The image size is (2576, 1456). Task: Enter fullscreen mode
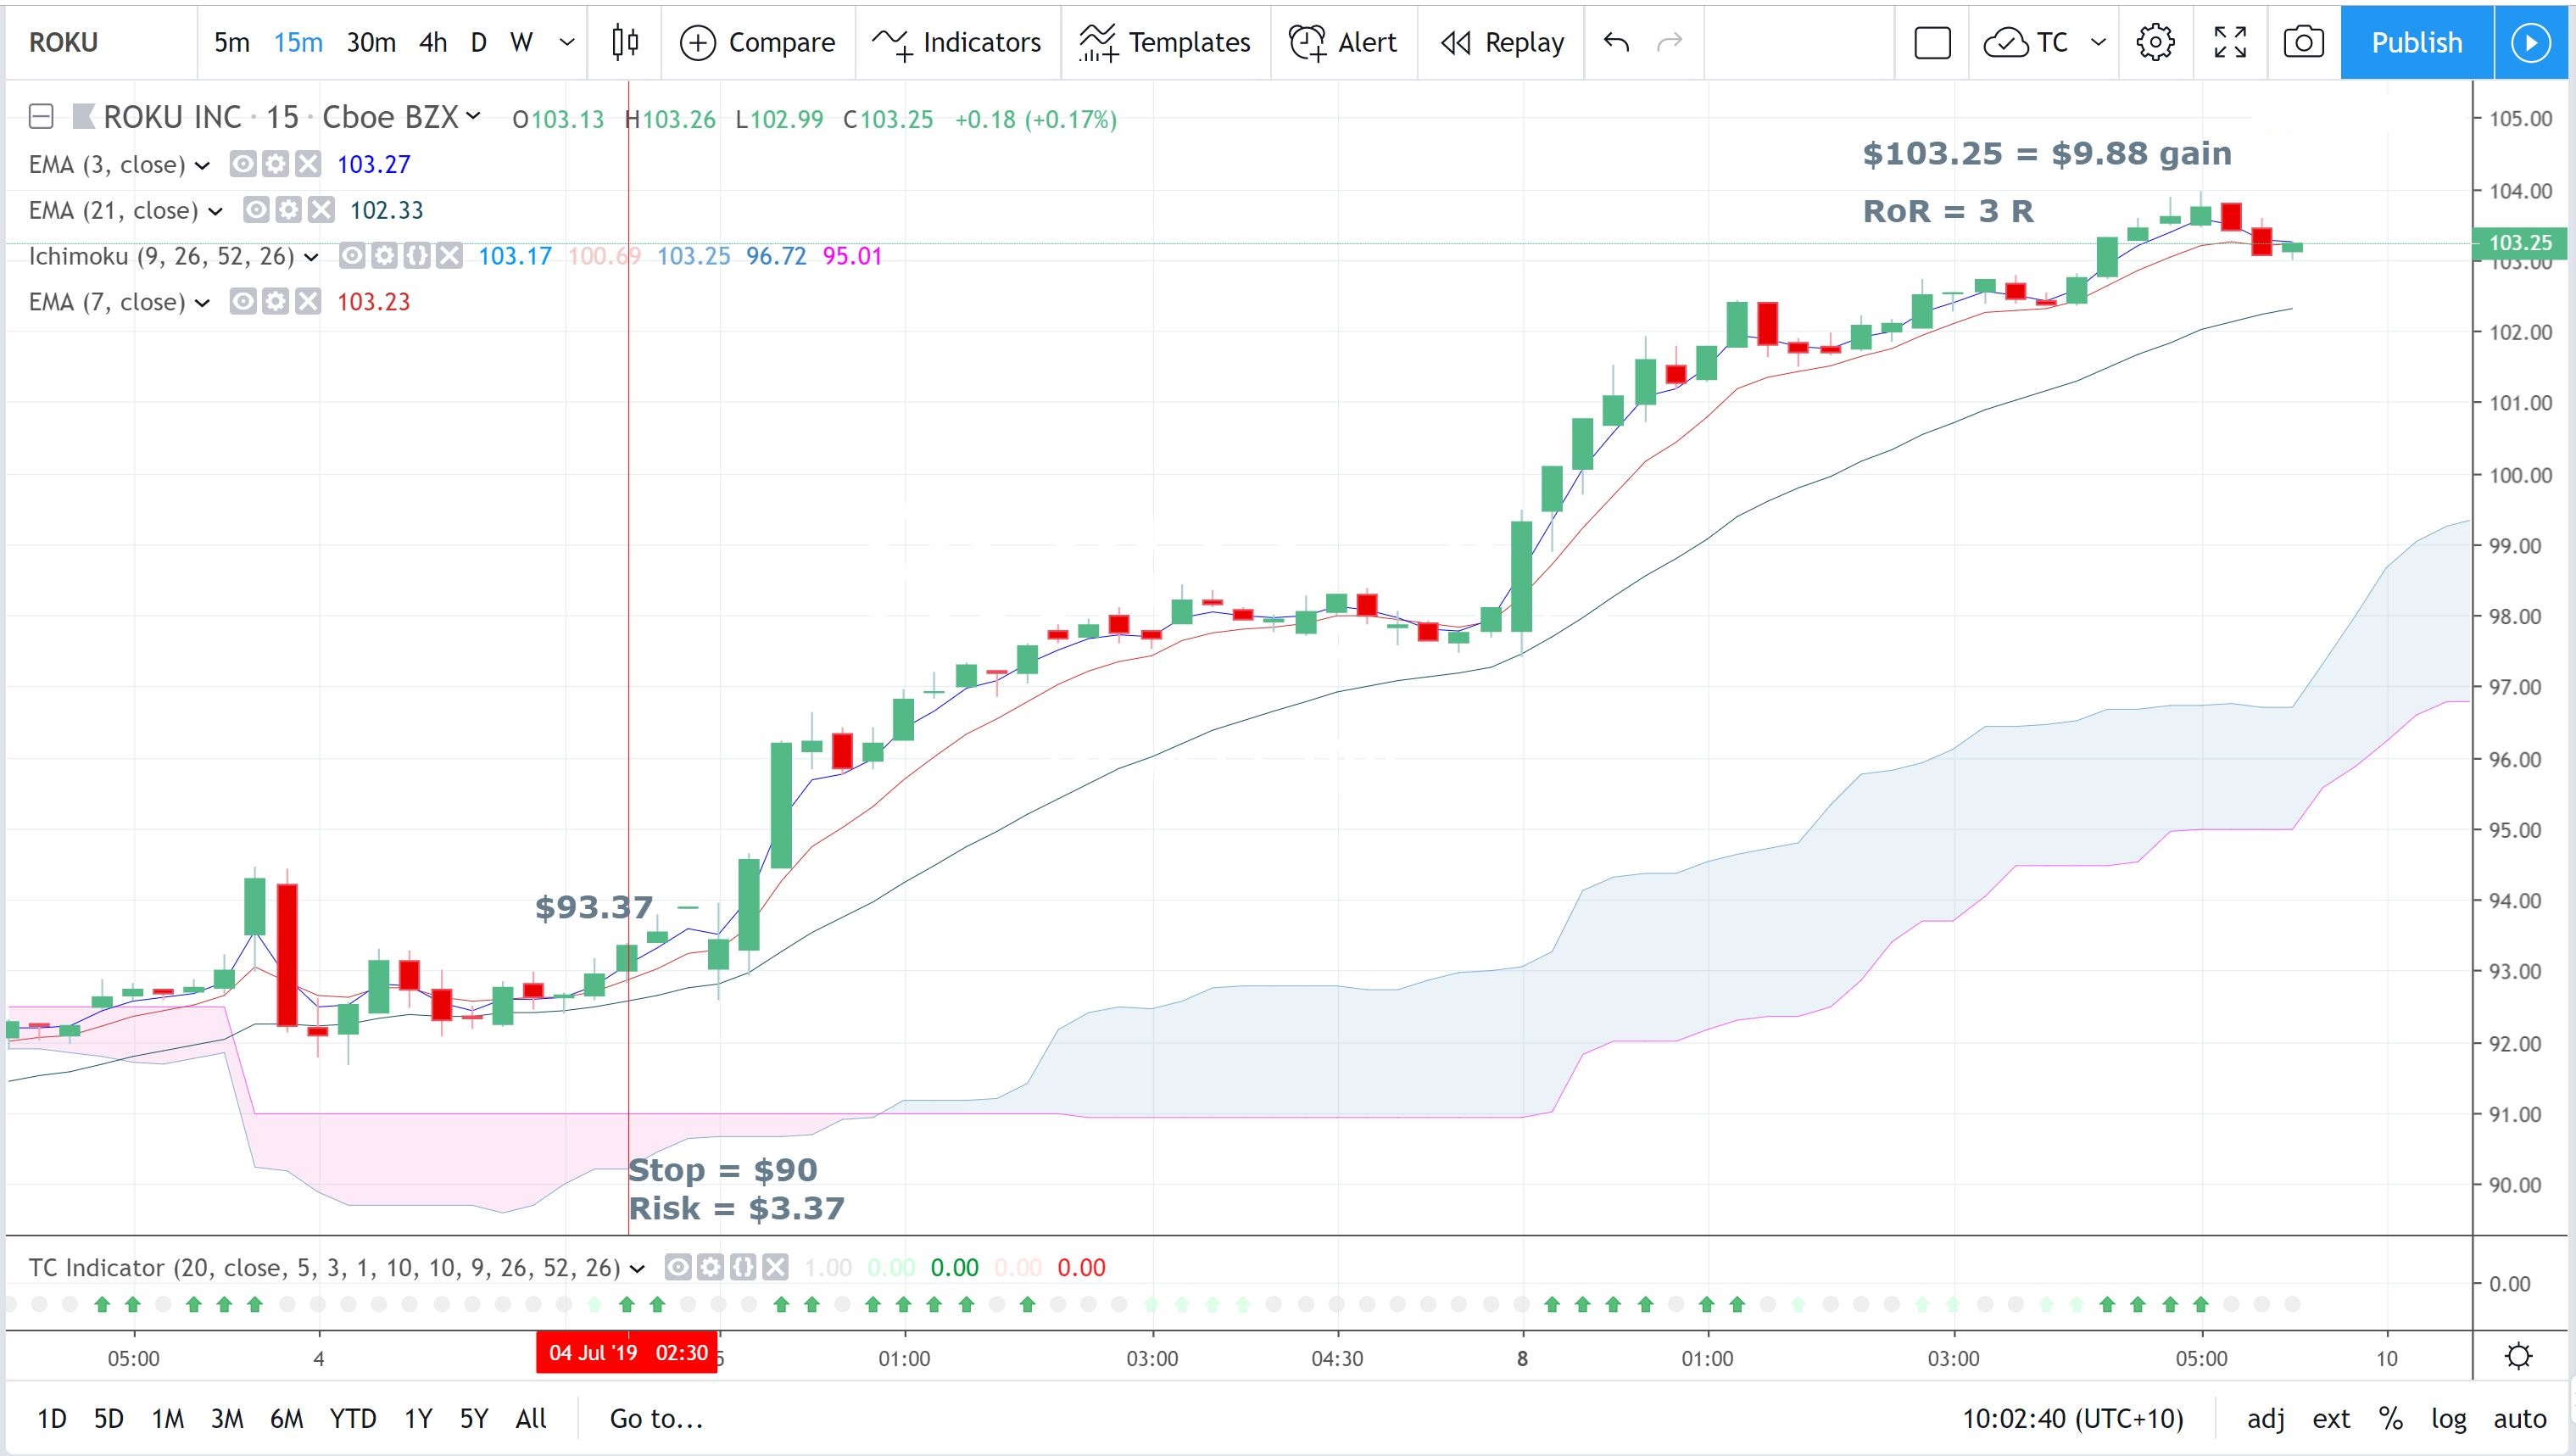coord(2230,42)
